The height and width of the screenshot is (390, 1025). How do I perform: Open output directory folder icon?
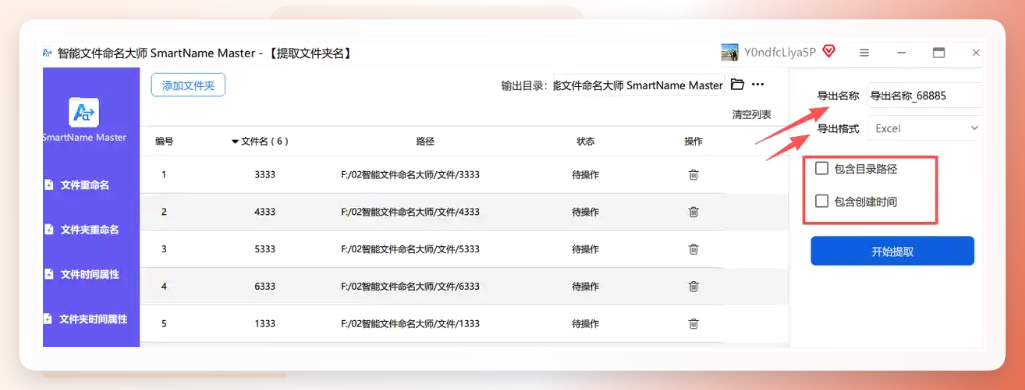(x=737, y=84)
